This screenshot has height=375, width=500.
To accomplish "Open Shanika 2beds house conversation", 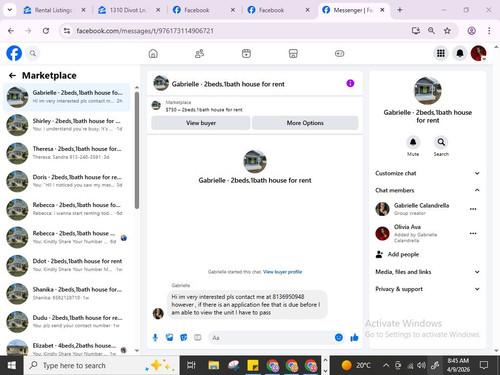I will click(67, 293).
